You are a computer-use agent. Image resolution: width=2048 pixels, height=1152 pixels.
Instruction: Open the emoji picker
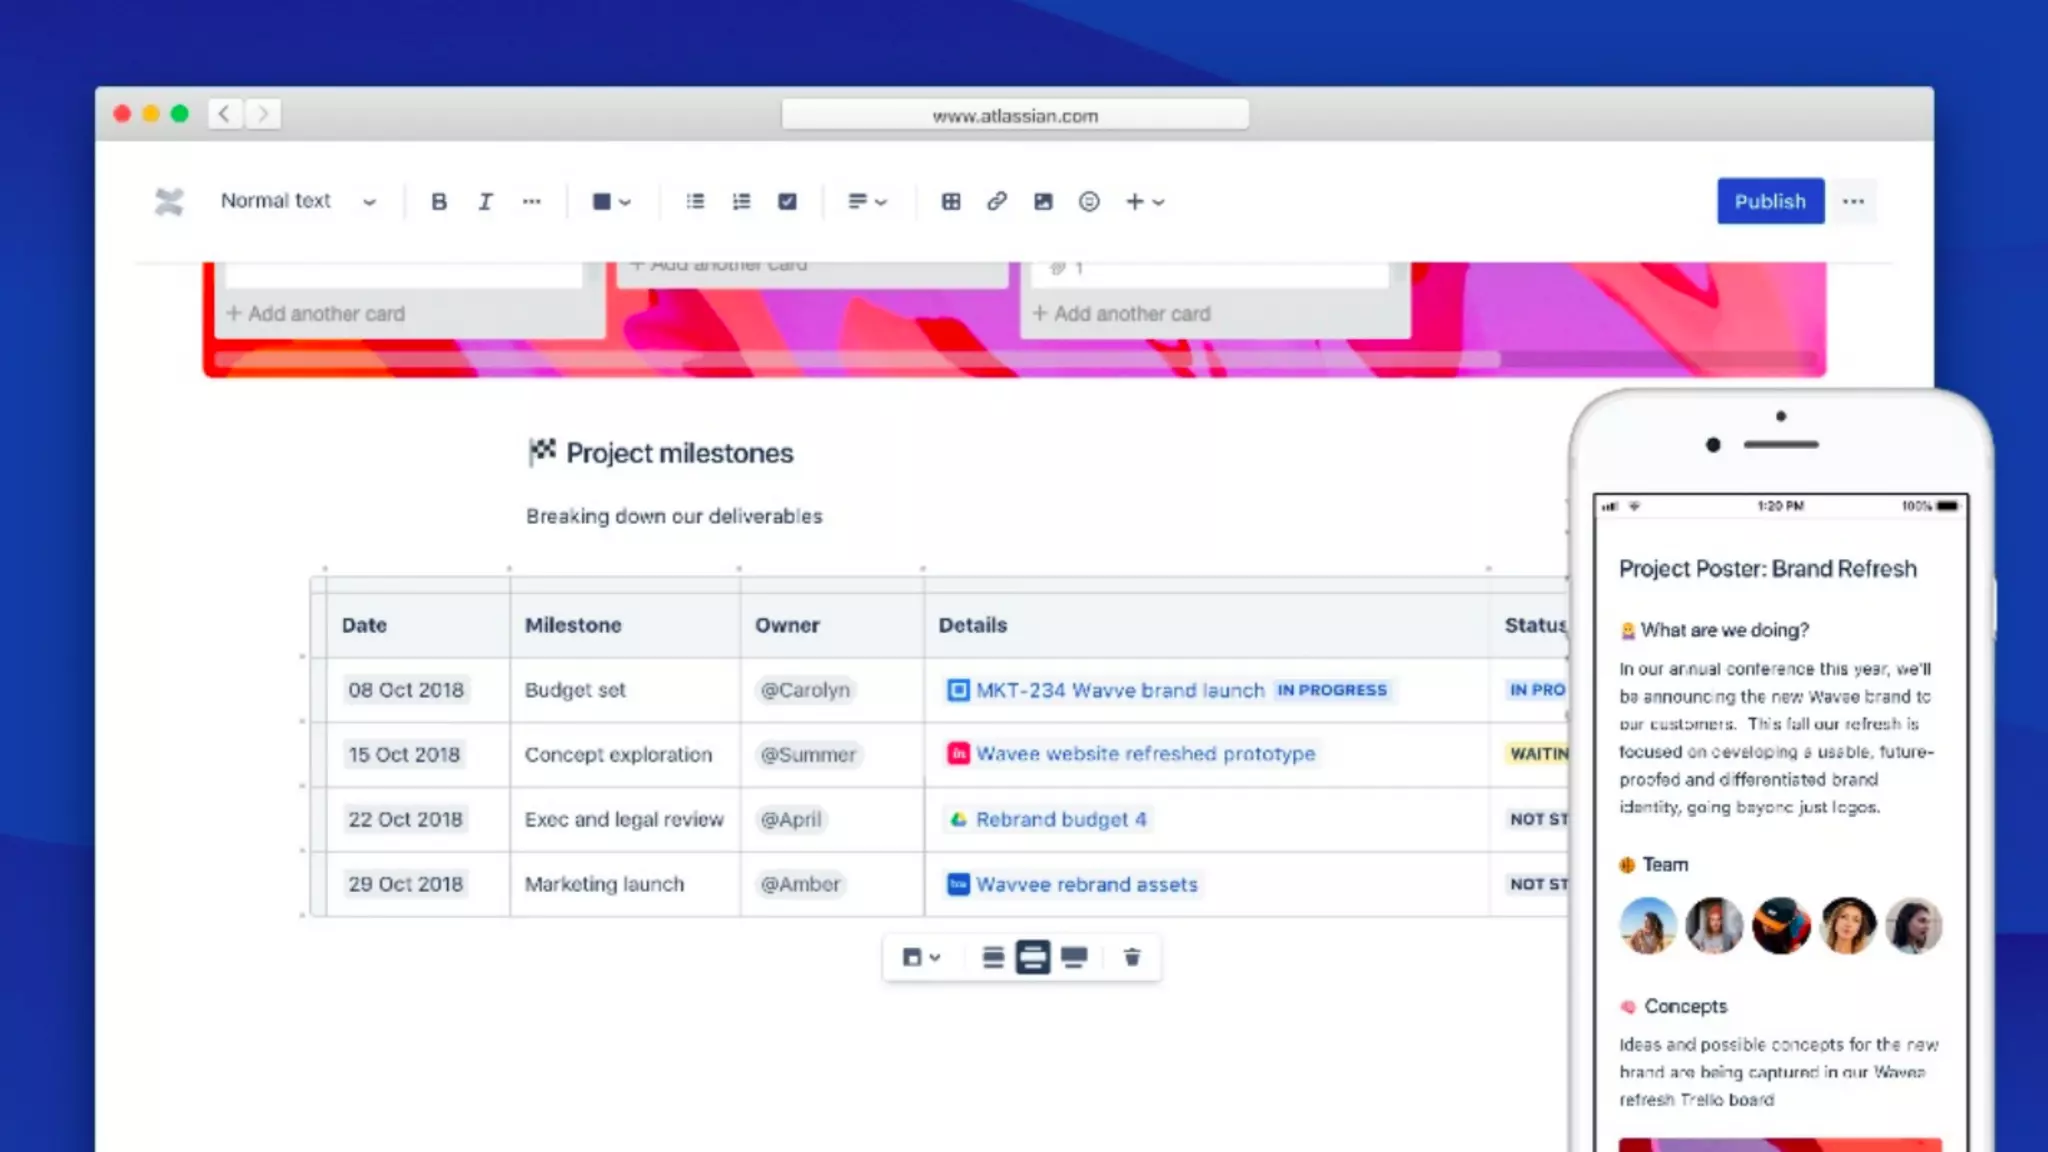(x=1089, y=202)
